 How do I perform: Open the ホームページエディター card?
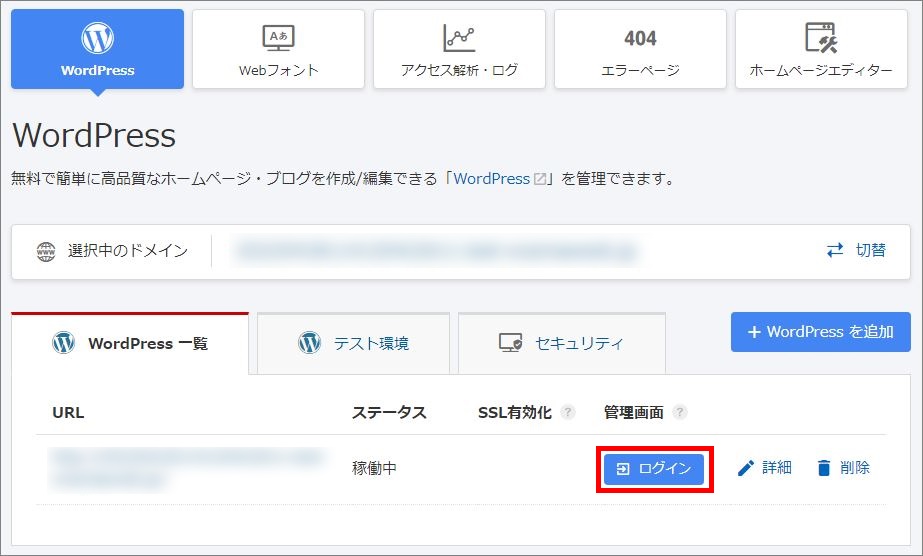pos(821,49)
